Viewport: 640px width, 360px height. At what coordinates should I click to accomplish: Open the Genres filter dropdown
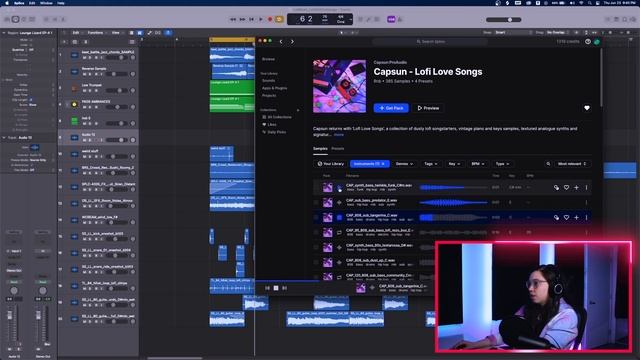click(404, 164)
